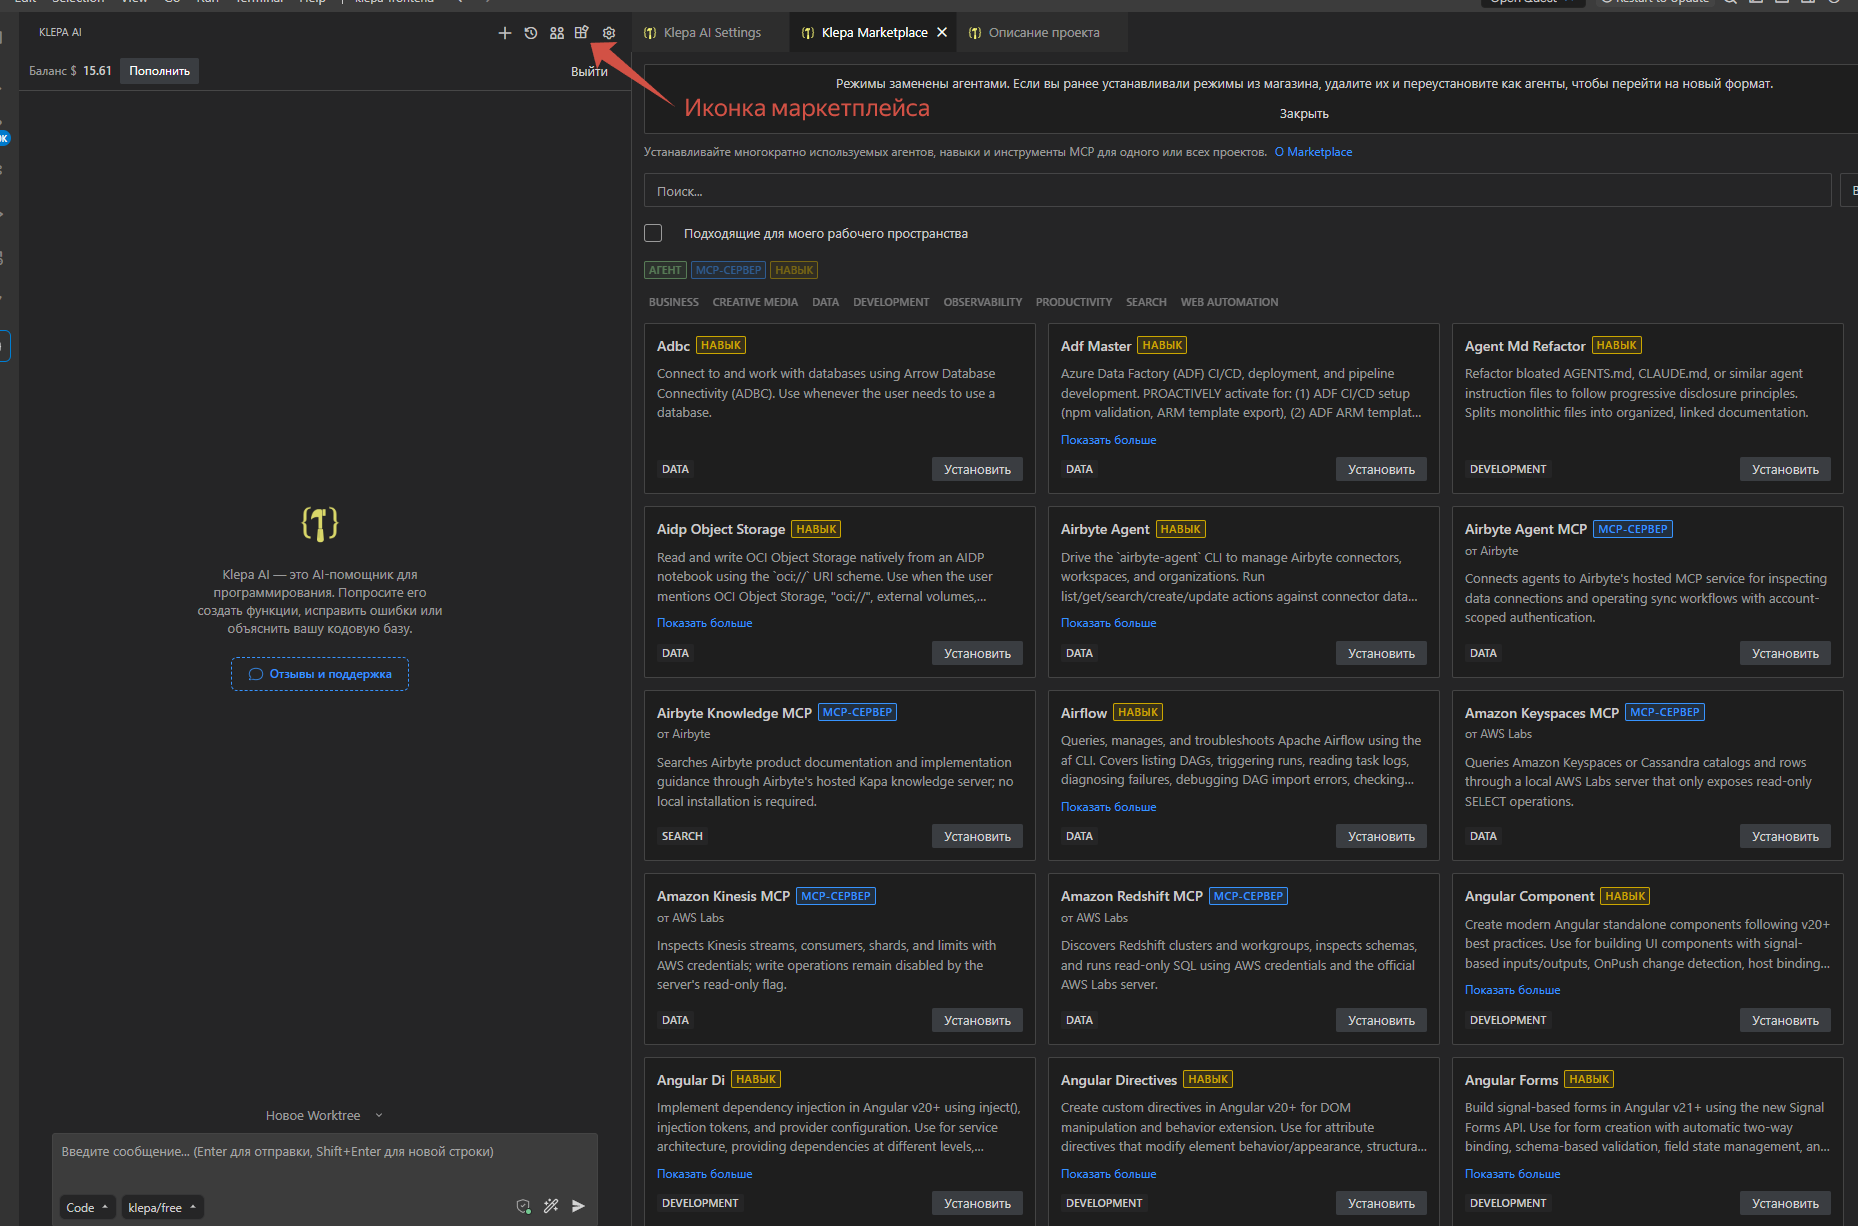Install the Angular Forms skill
This screenshot has width=1858, height=1226.
tap(1785, 1203)
